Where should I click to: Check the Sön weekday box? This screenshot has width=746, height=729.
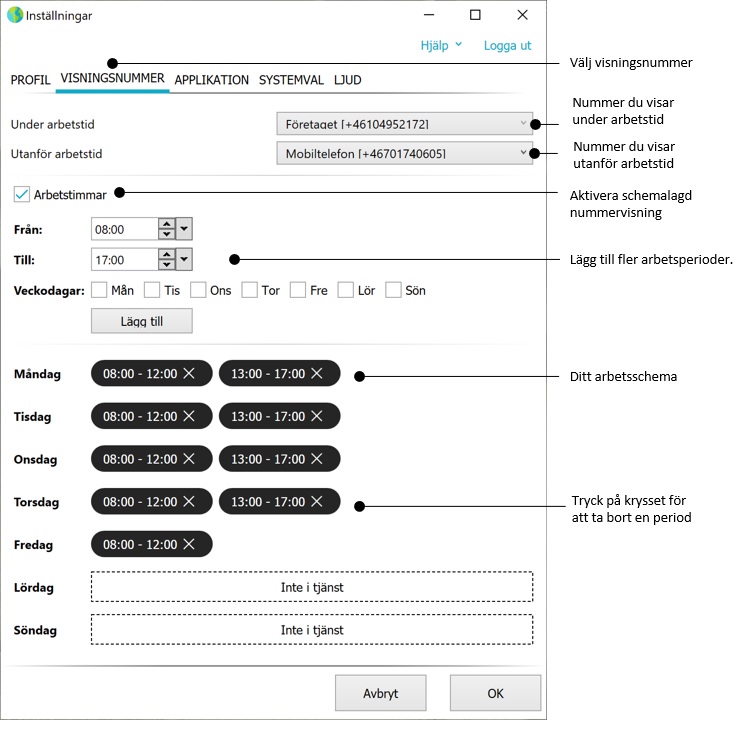click(x=393, y=290)
